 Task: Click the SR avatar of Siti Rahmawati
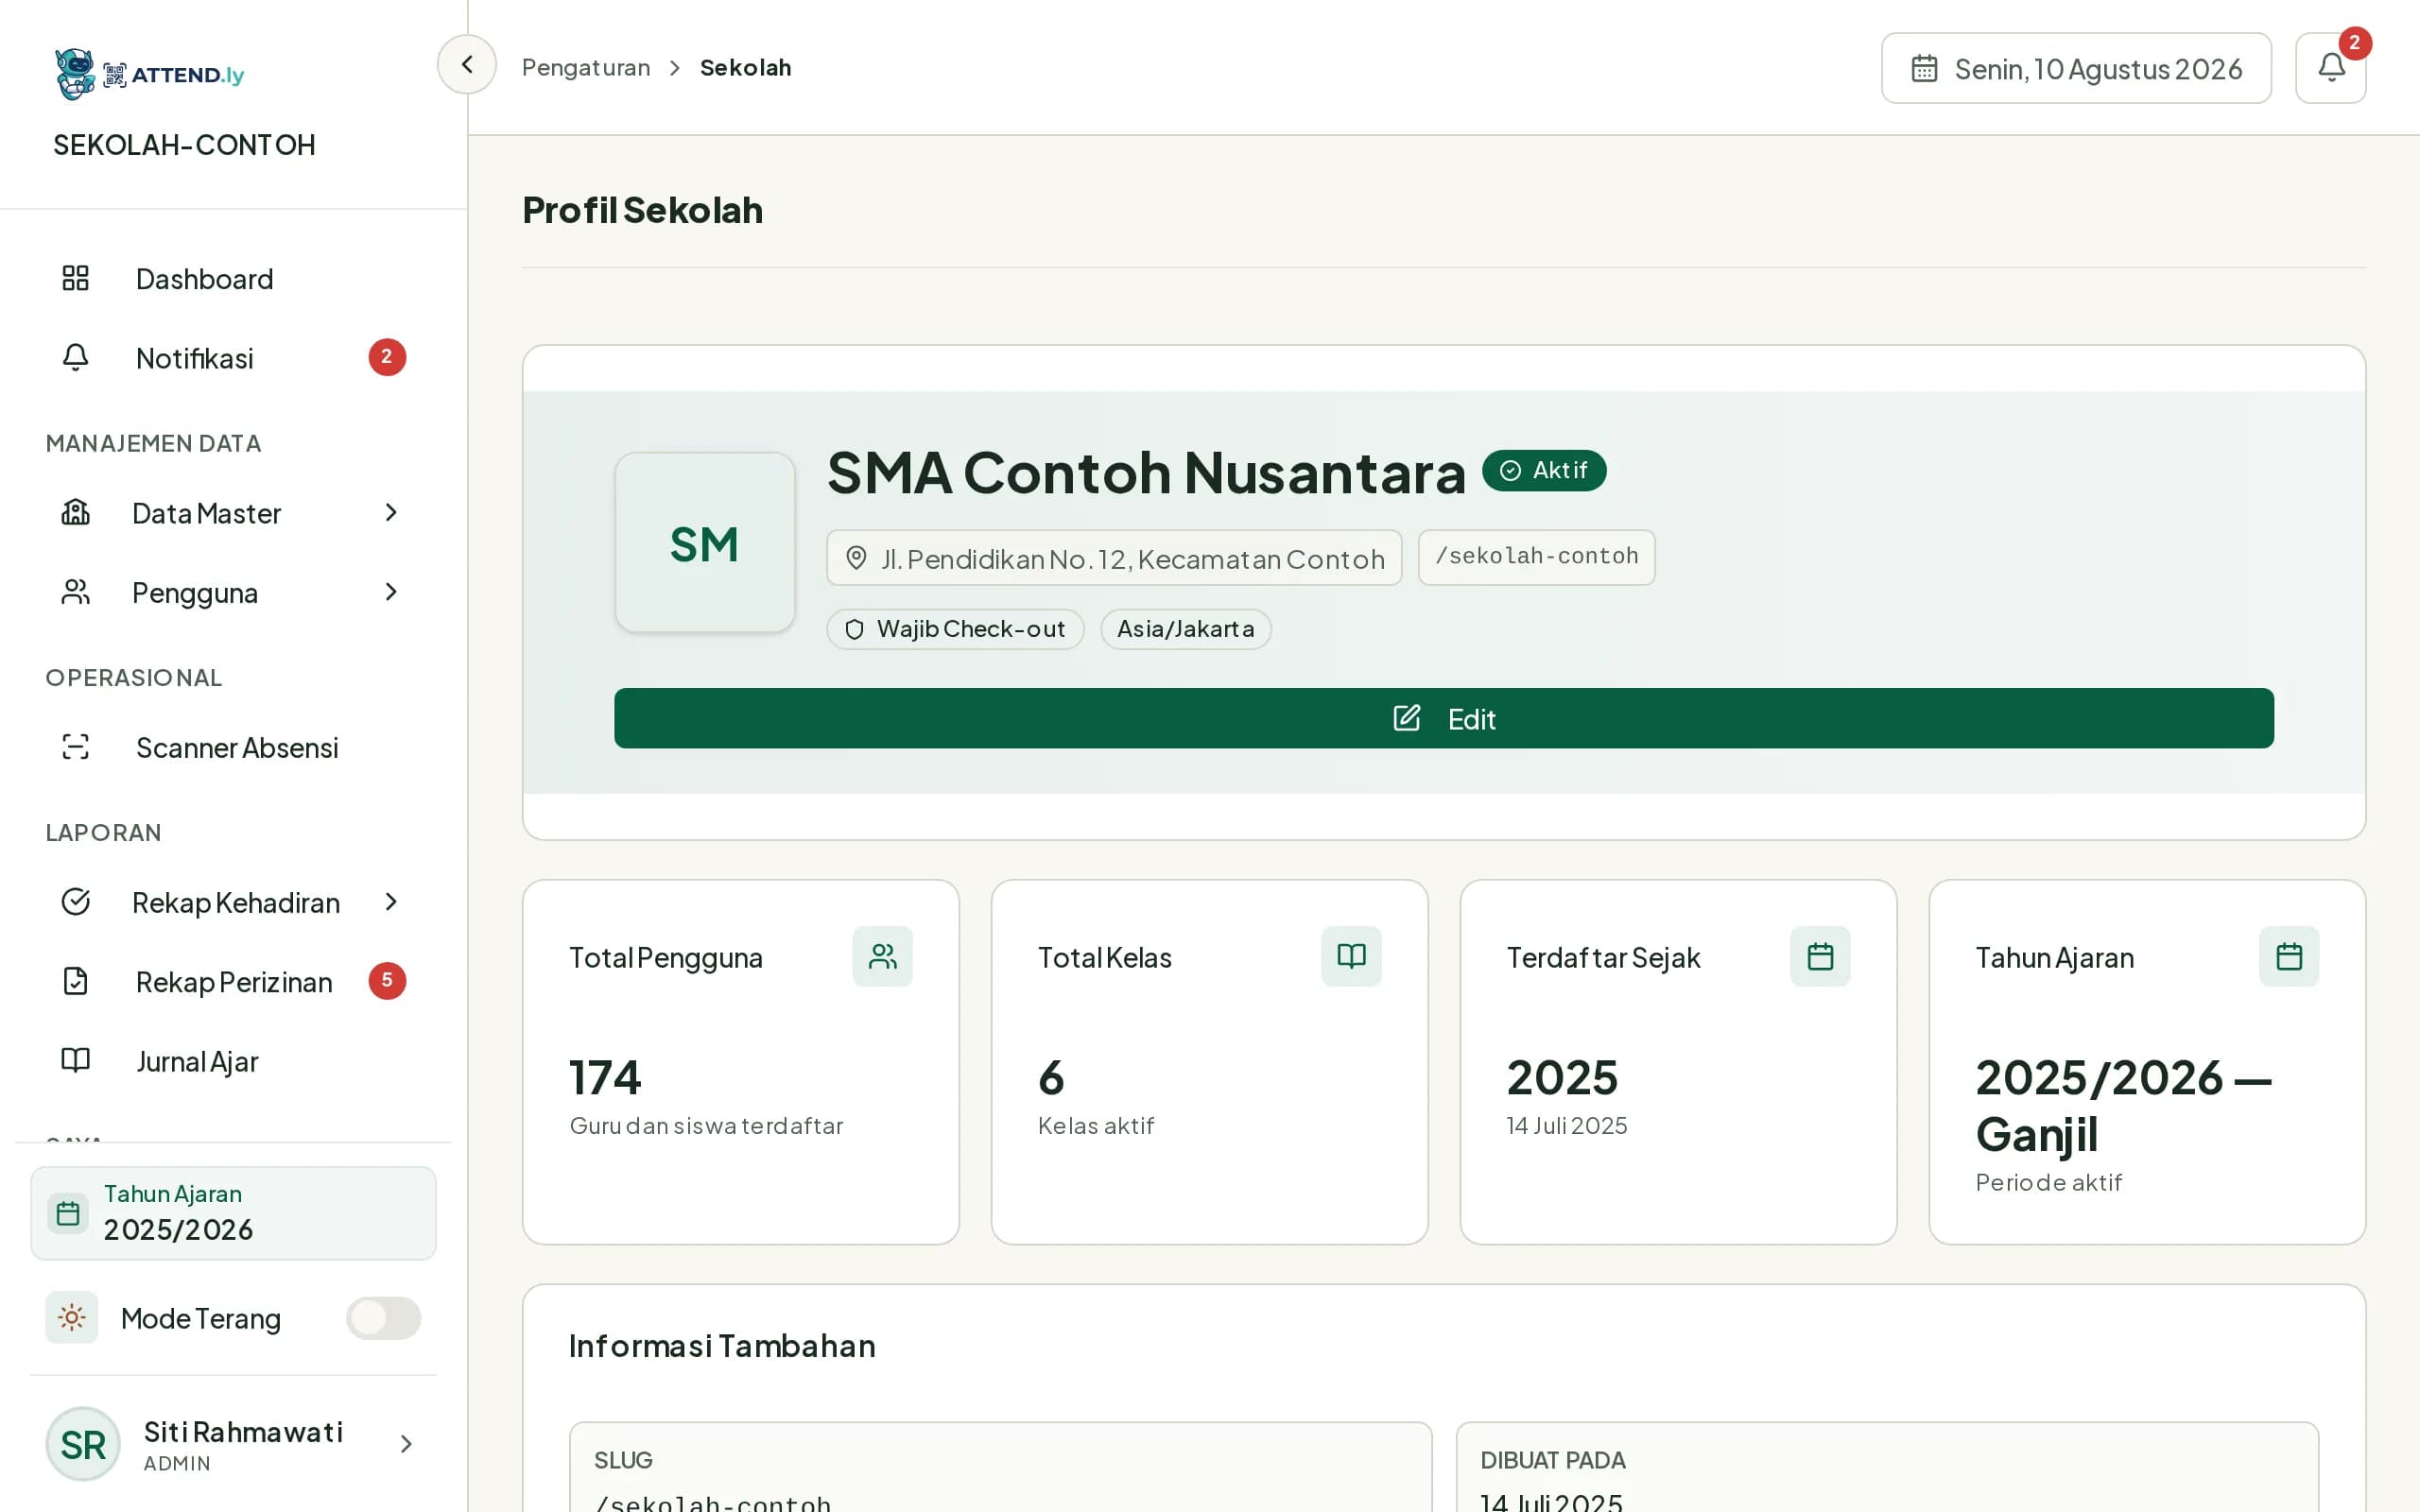tap(83, 1444)
